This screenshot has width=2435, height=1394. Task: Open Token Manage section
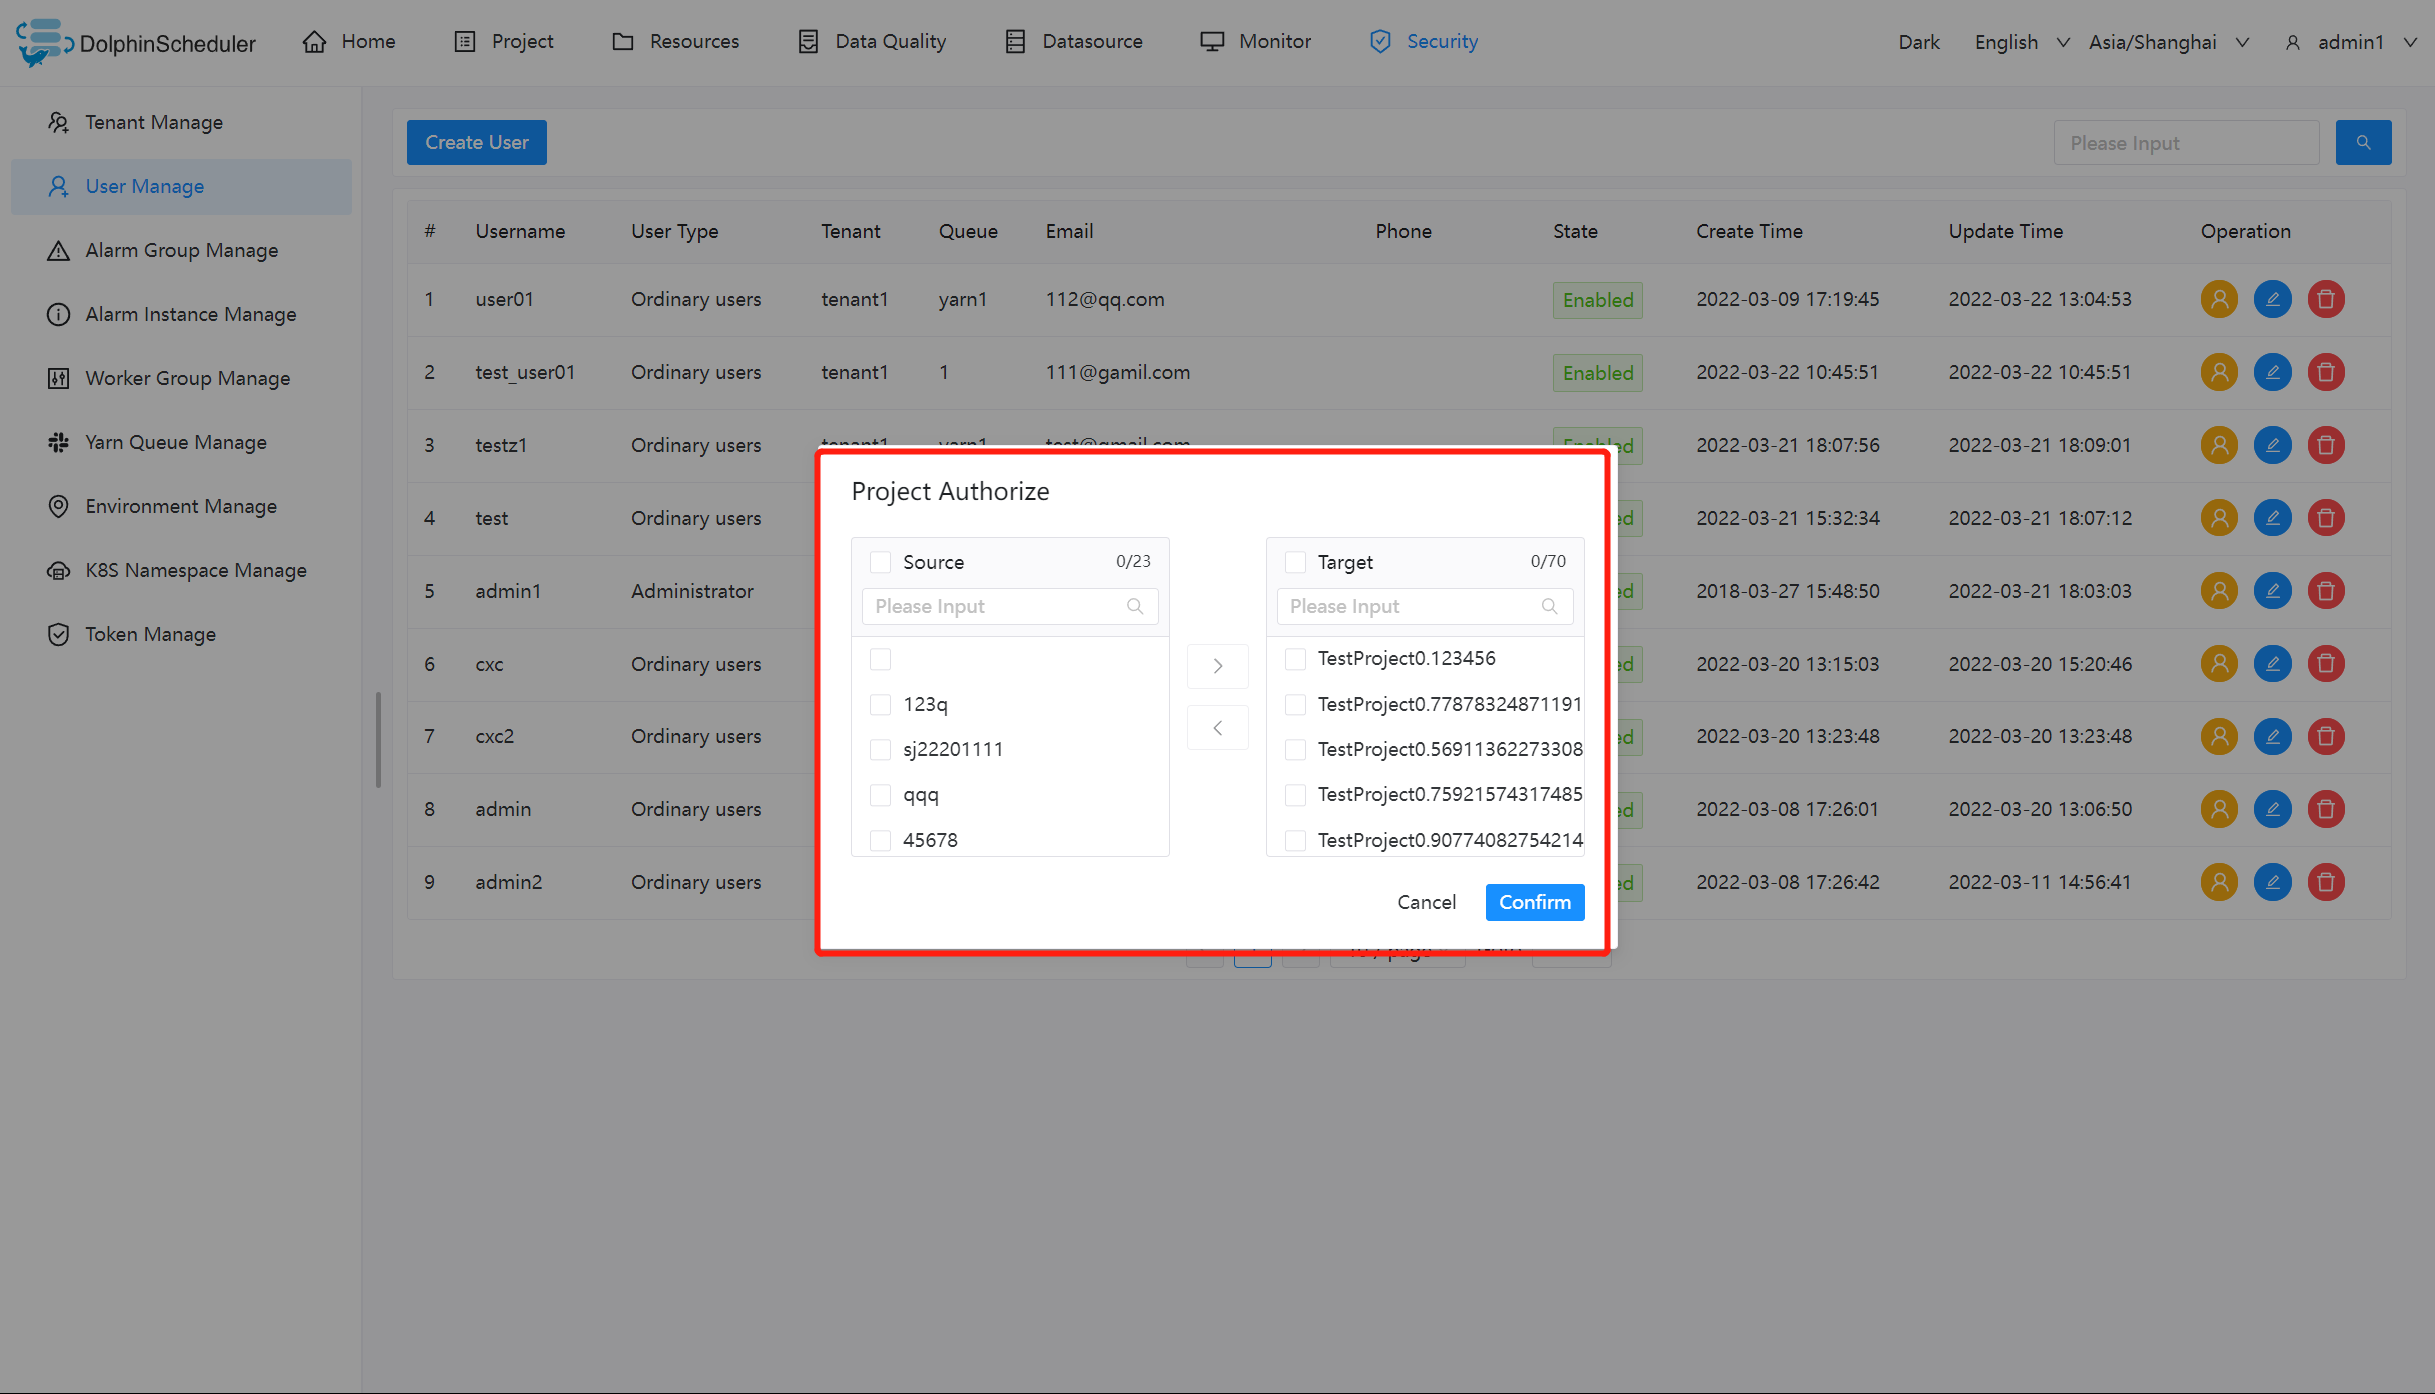point(150,634)
